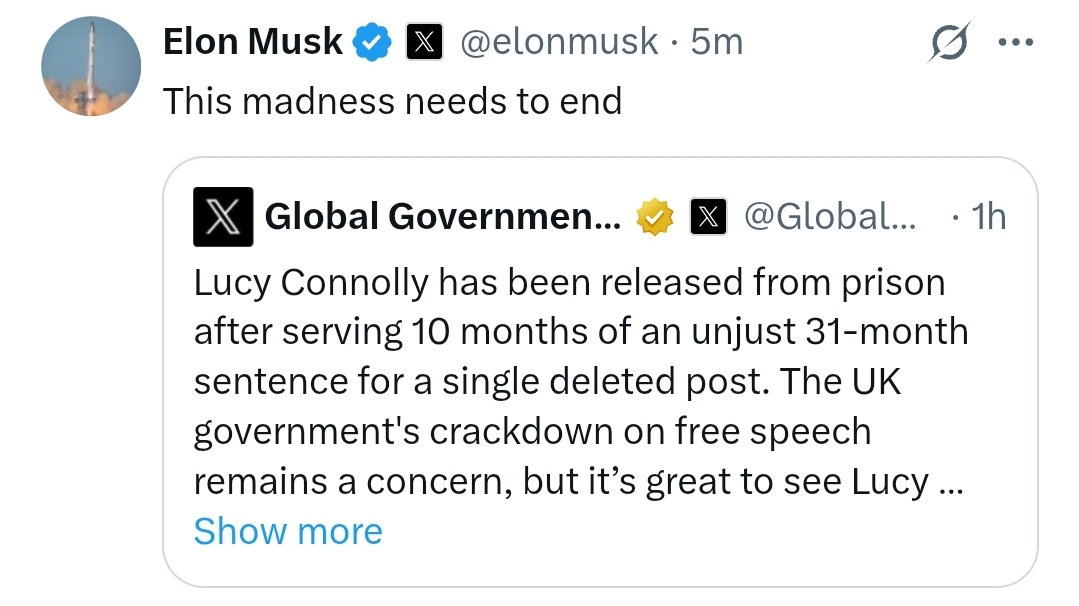This screenshot has height=606, width=1079.
Task: Click the quoted post's X logo avatar
Action: [x=223, y=216]
